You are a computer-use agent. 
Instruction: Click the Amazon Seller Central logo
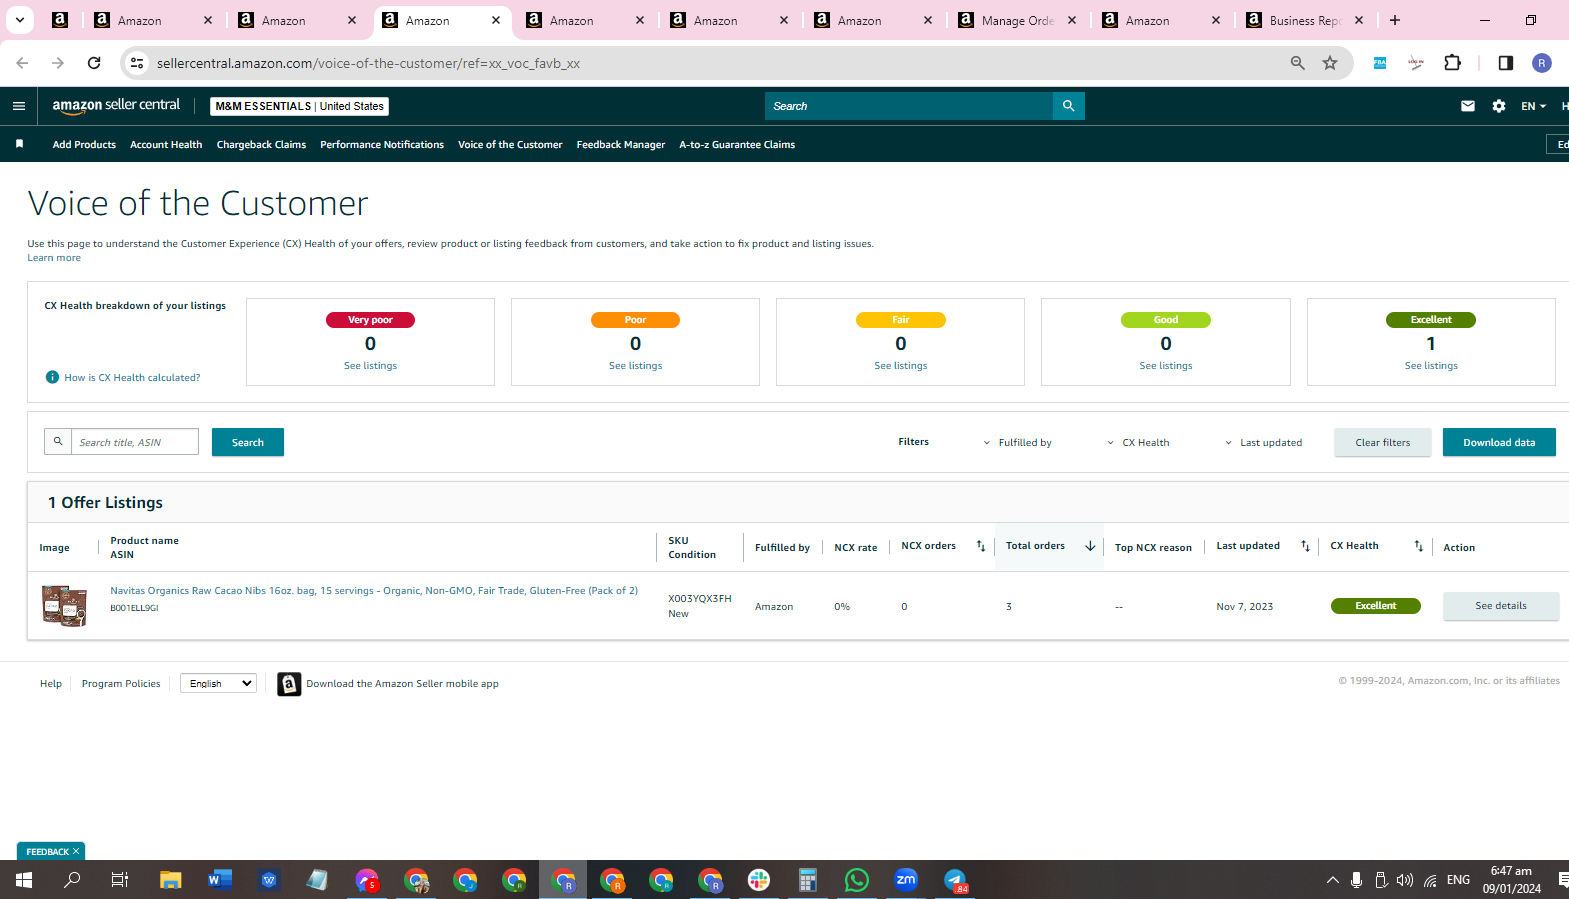coord(116,105)
